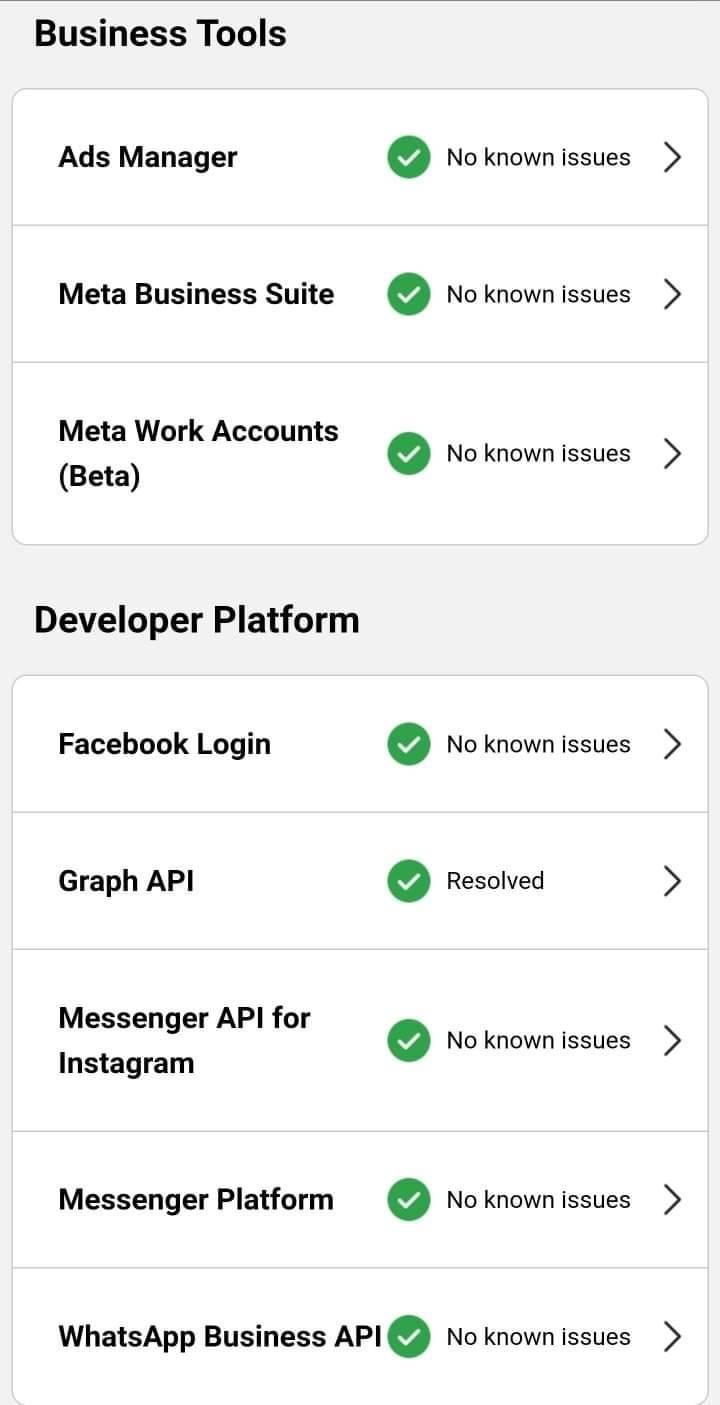Click the Developer Platform section heading
This screenshot has width=720, height=1405.
pos(196,620)
